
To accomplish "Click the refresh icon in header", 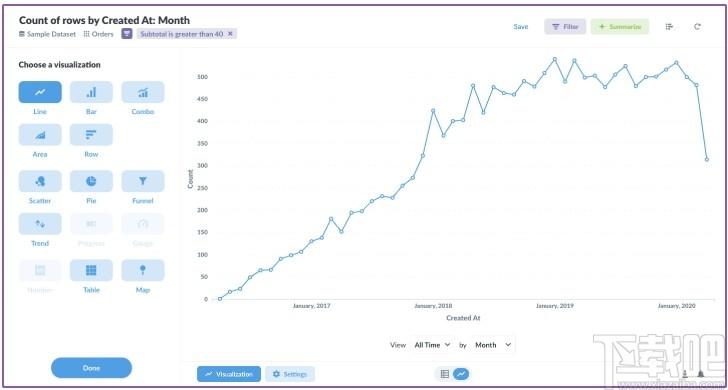I will [697, 27].
